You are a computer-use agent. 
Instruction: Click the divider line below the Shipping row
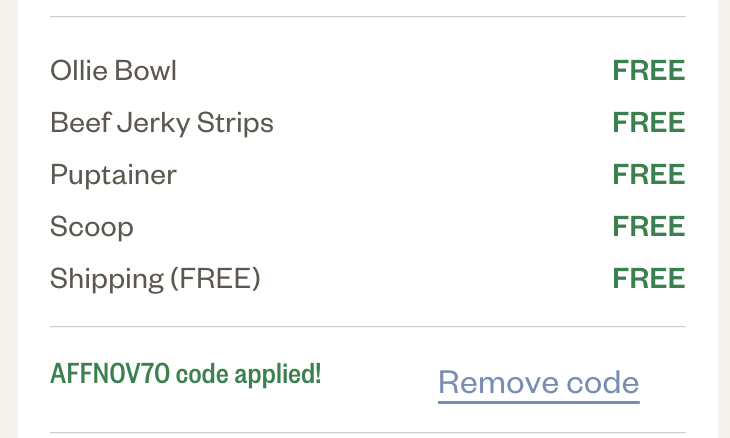(x=367, y=327)
